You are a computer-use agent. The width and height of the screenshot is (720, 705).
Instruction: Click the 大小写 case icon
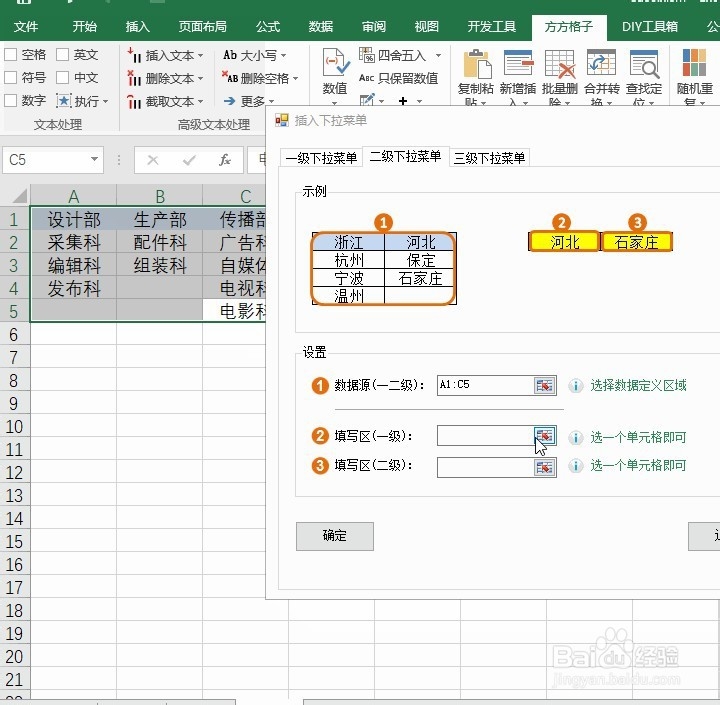click(x=230, y=55)
